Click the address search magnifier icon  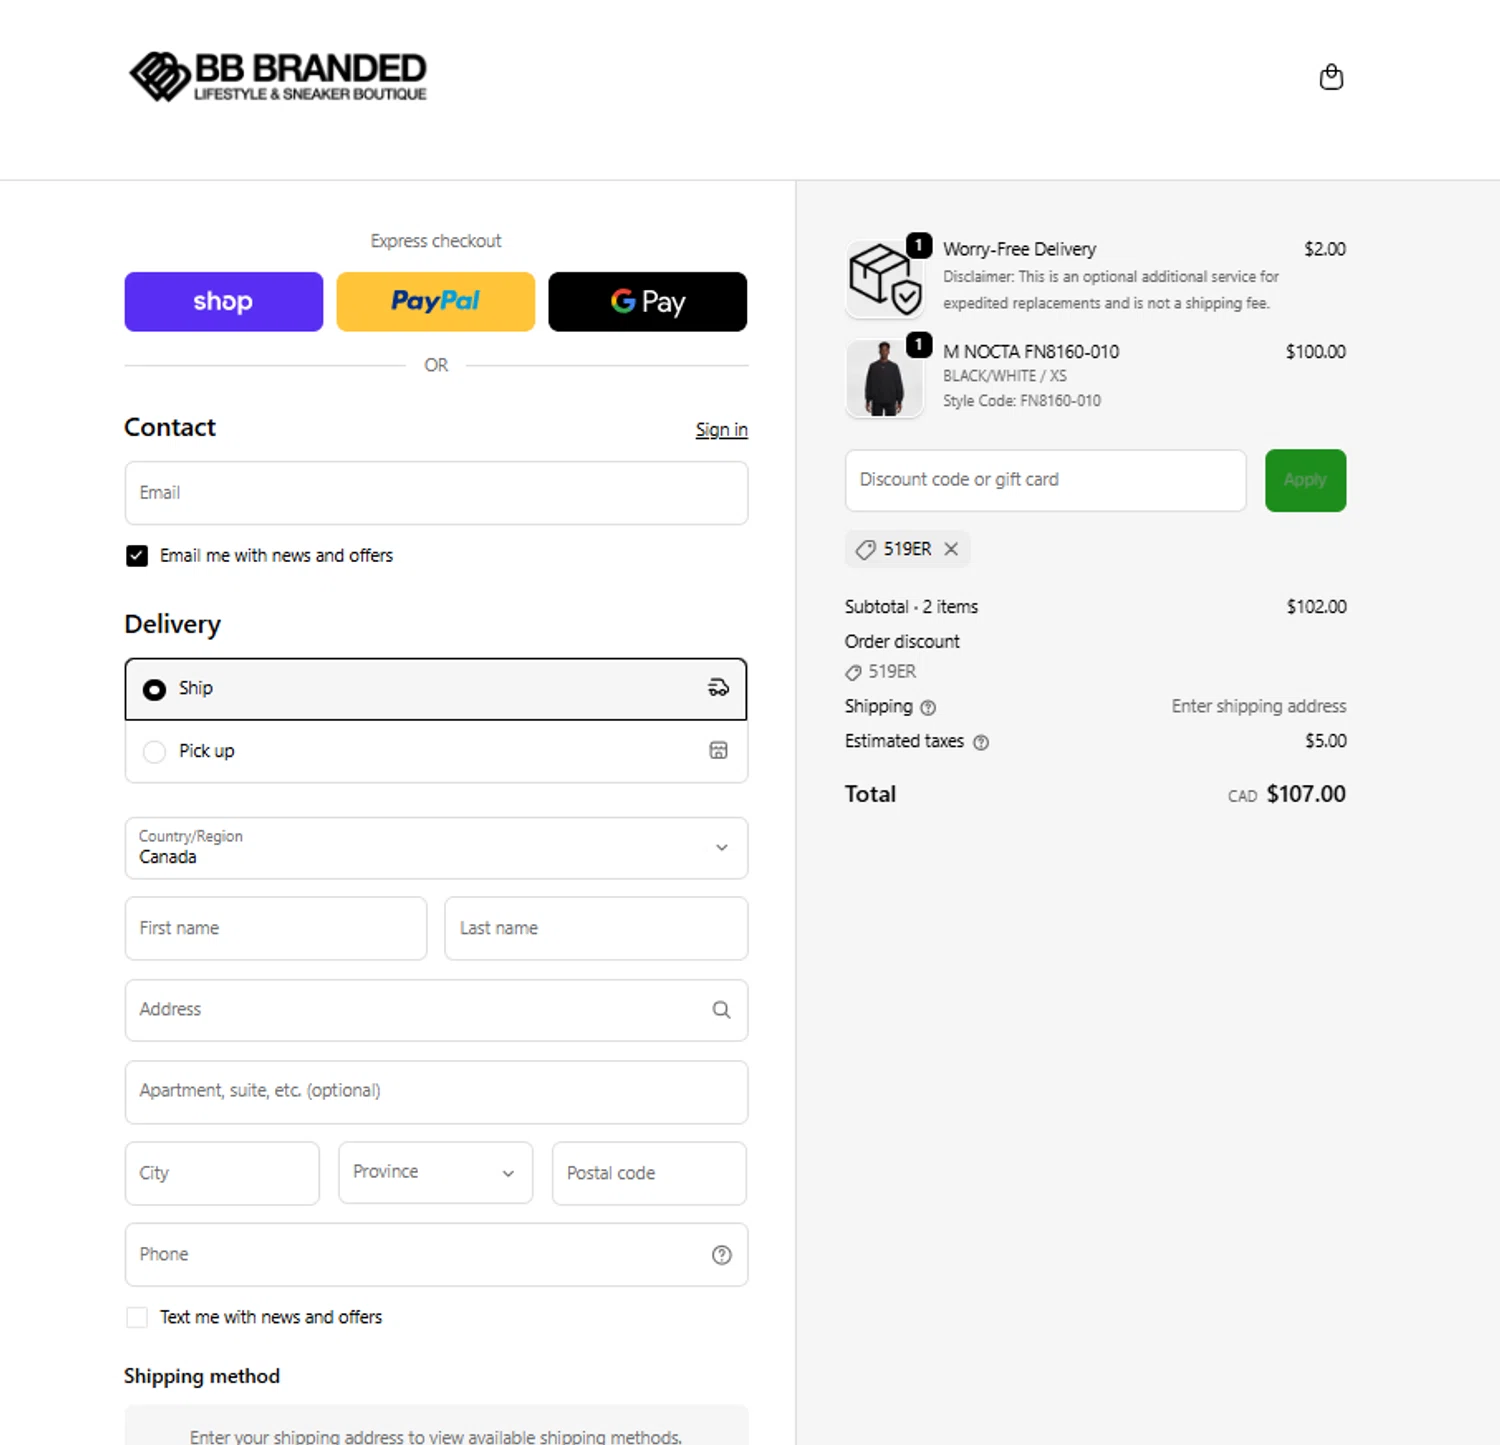pyautogui.click(x=721, y=1010)
